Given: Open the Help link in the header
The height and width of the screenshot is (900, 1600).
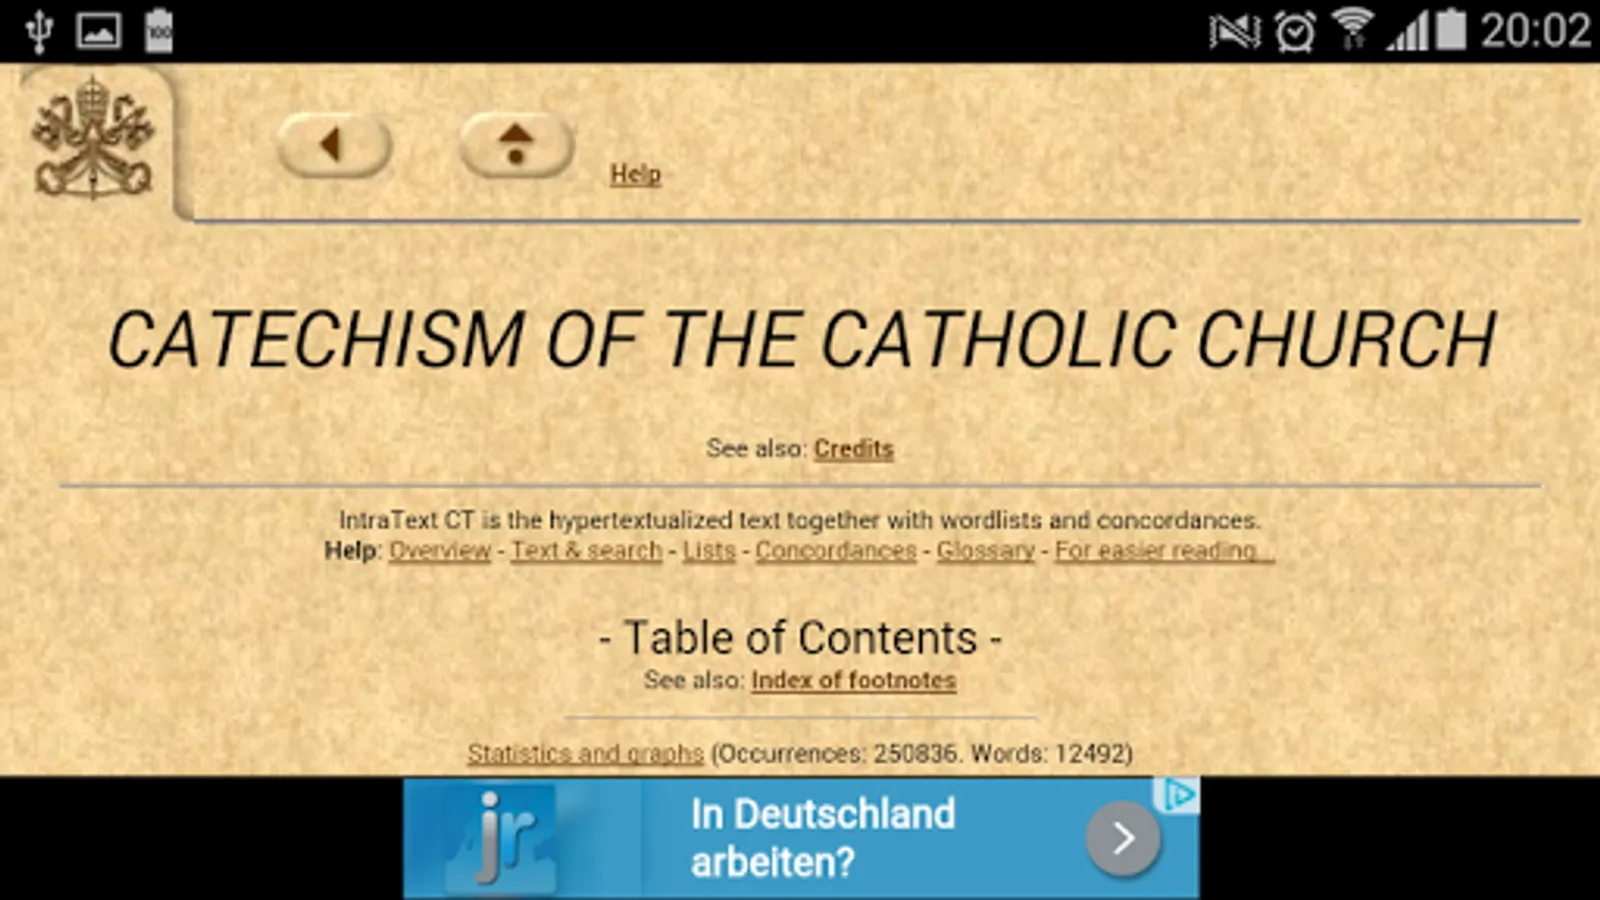Looking at the screenshot, I should click(x=636, y=174).
